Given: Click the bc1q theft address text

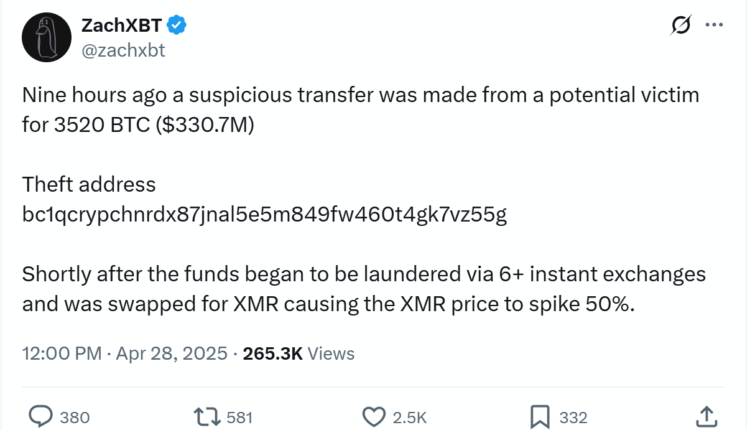Looking at the screenshot, I should 264,215.
